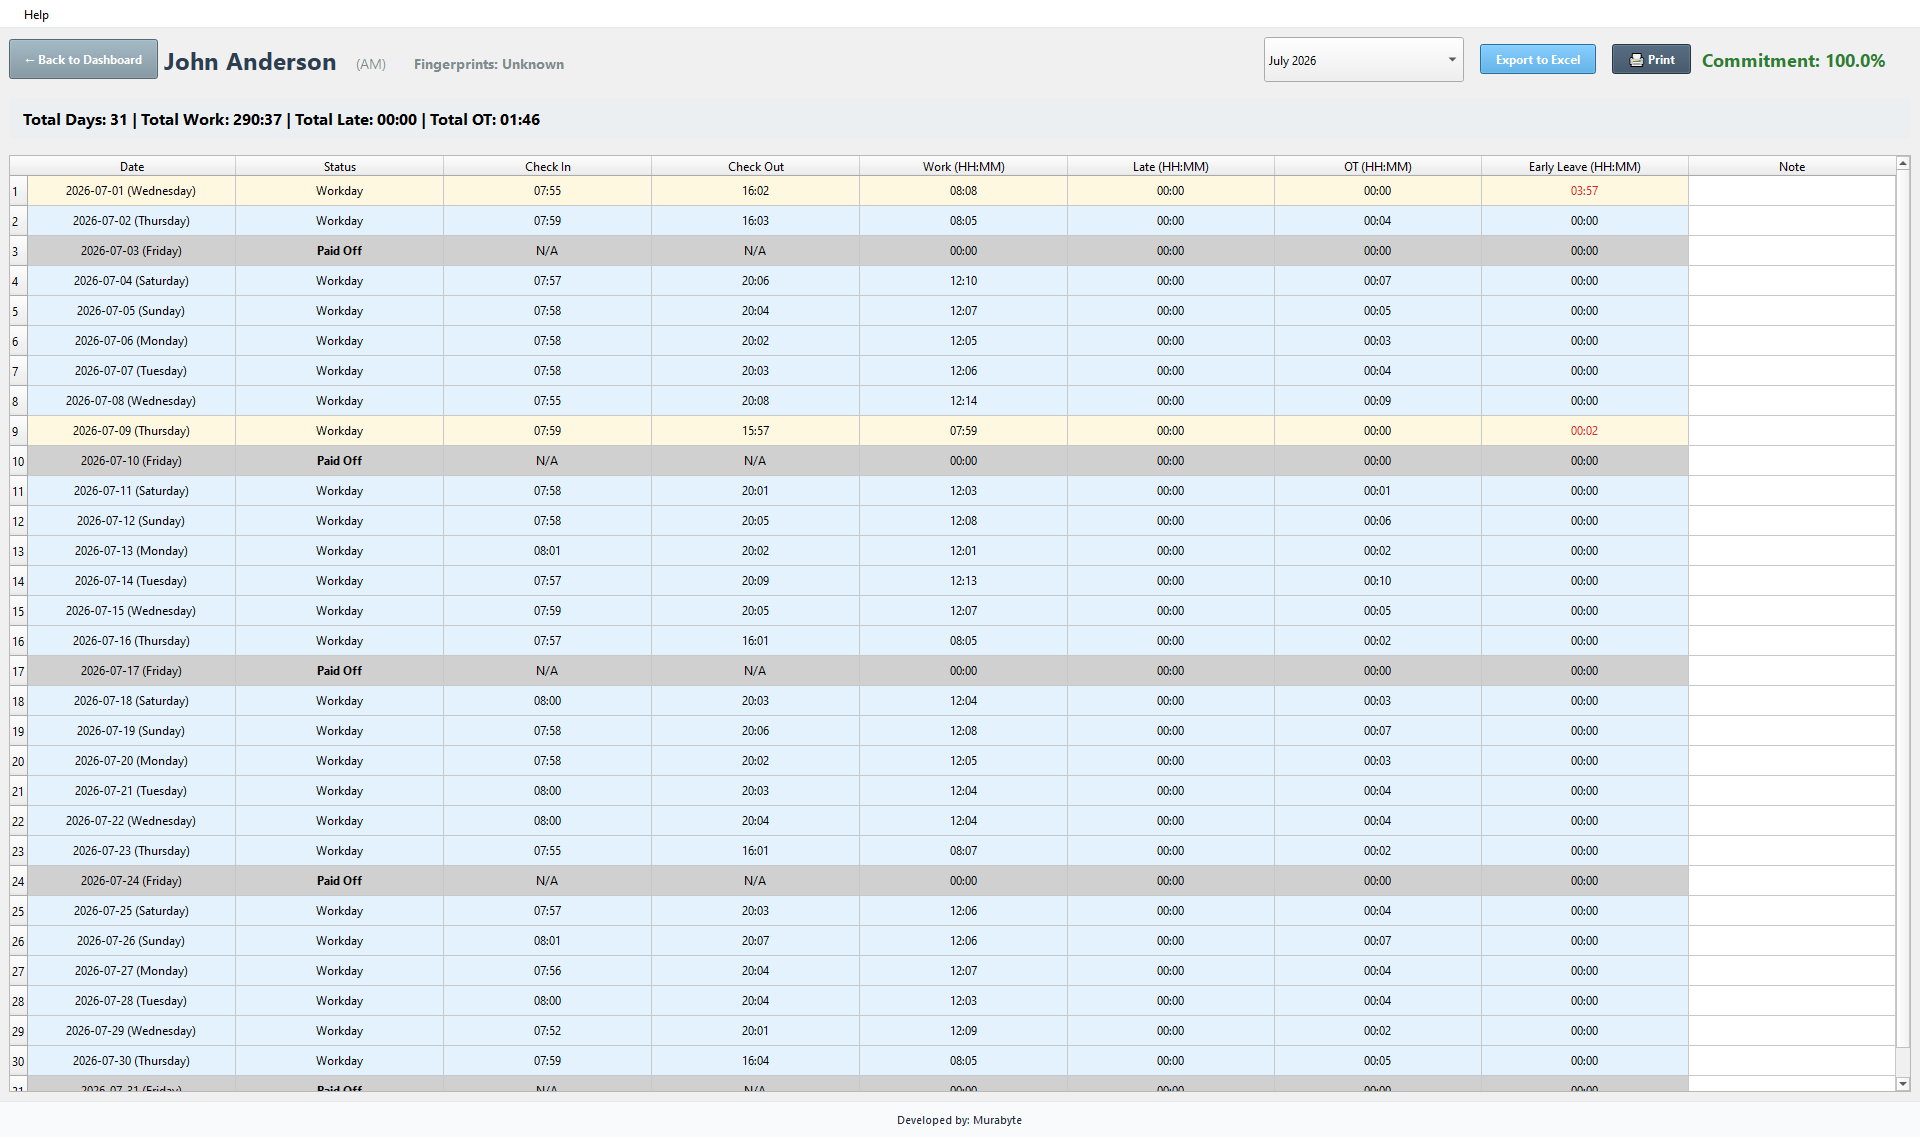Click Fingerprints: Unknown label
1920x1137 pixels.
click(489, 64)
